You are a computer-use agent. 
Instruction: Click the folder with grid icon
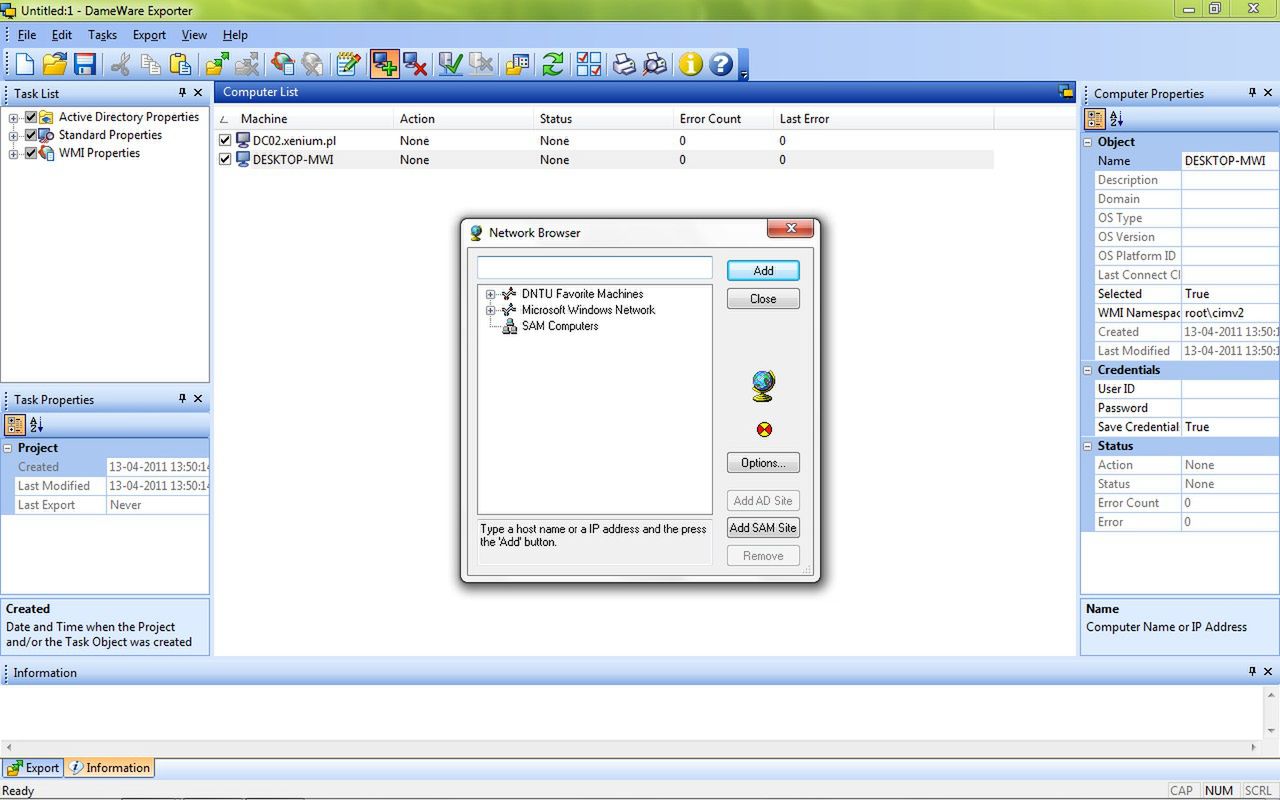[x=517, y=64]
